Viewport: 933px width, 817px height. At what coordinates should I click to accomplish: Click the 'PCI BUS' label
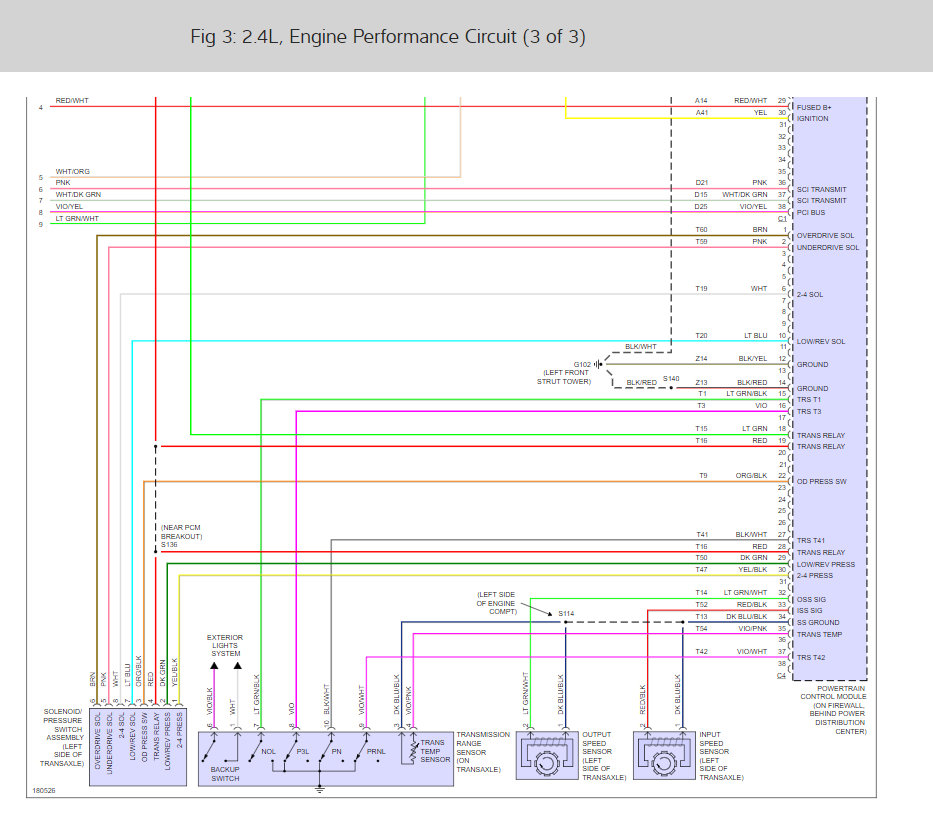coord(811,212)
